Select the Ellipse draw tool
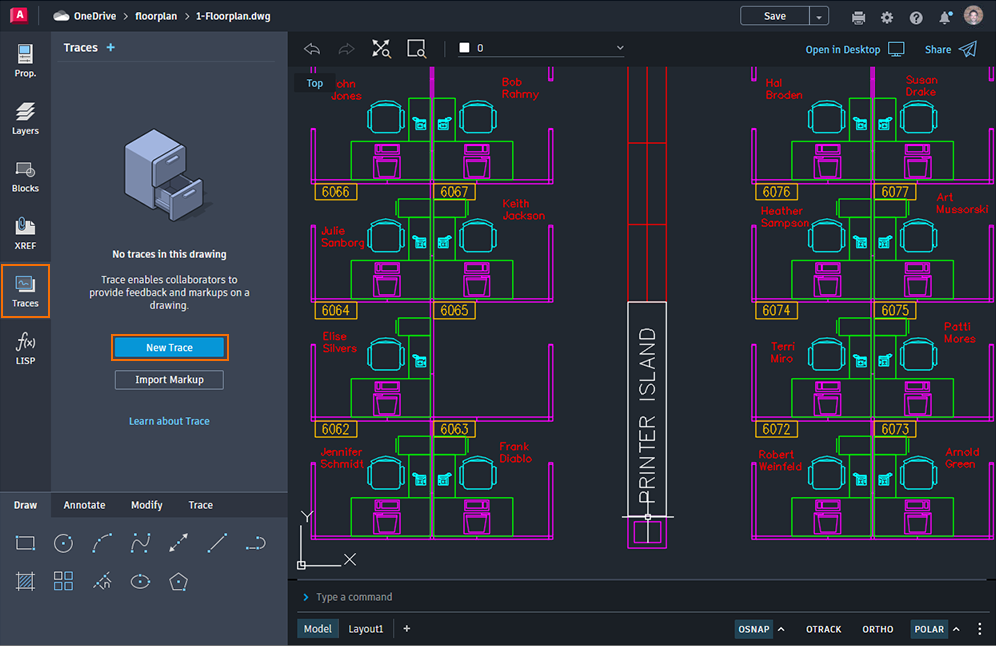This screenshot has height=646, width=996. coord(140,581)
